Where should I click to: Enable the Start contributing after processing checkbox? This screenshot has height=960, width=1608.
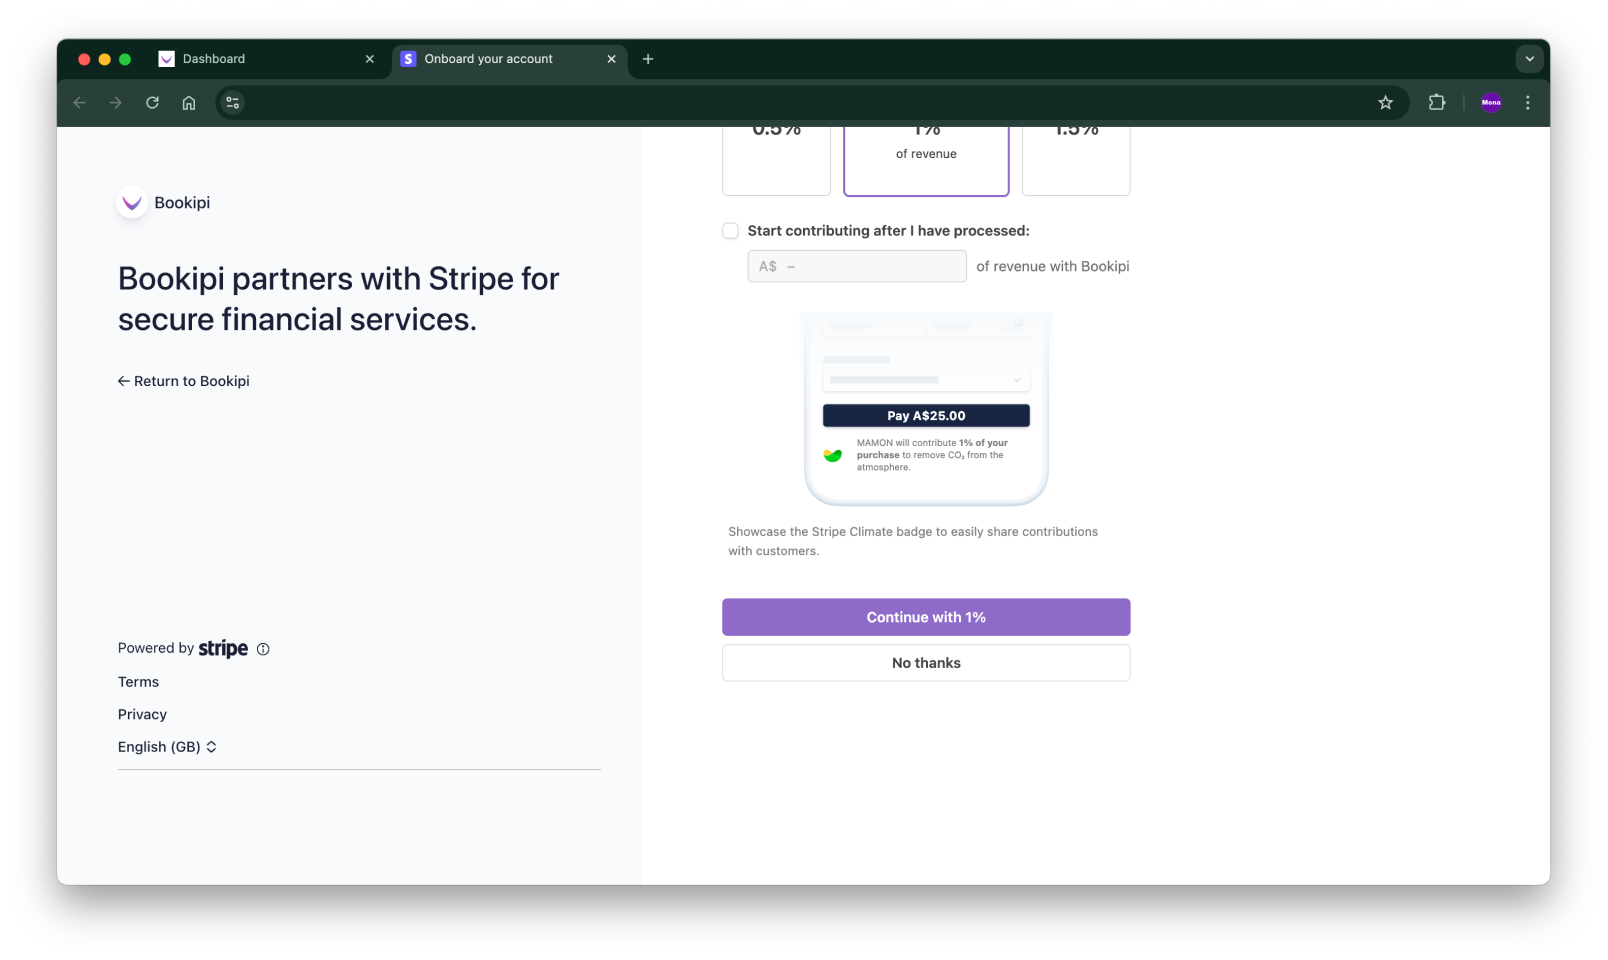pyautogui.click(x=730, y=230)
